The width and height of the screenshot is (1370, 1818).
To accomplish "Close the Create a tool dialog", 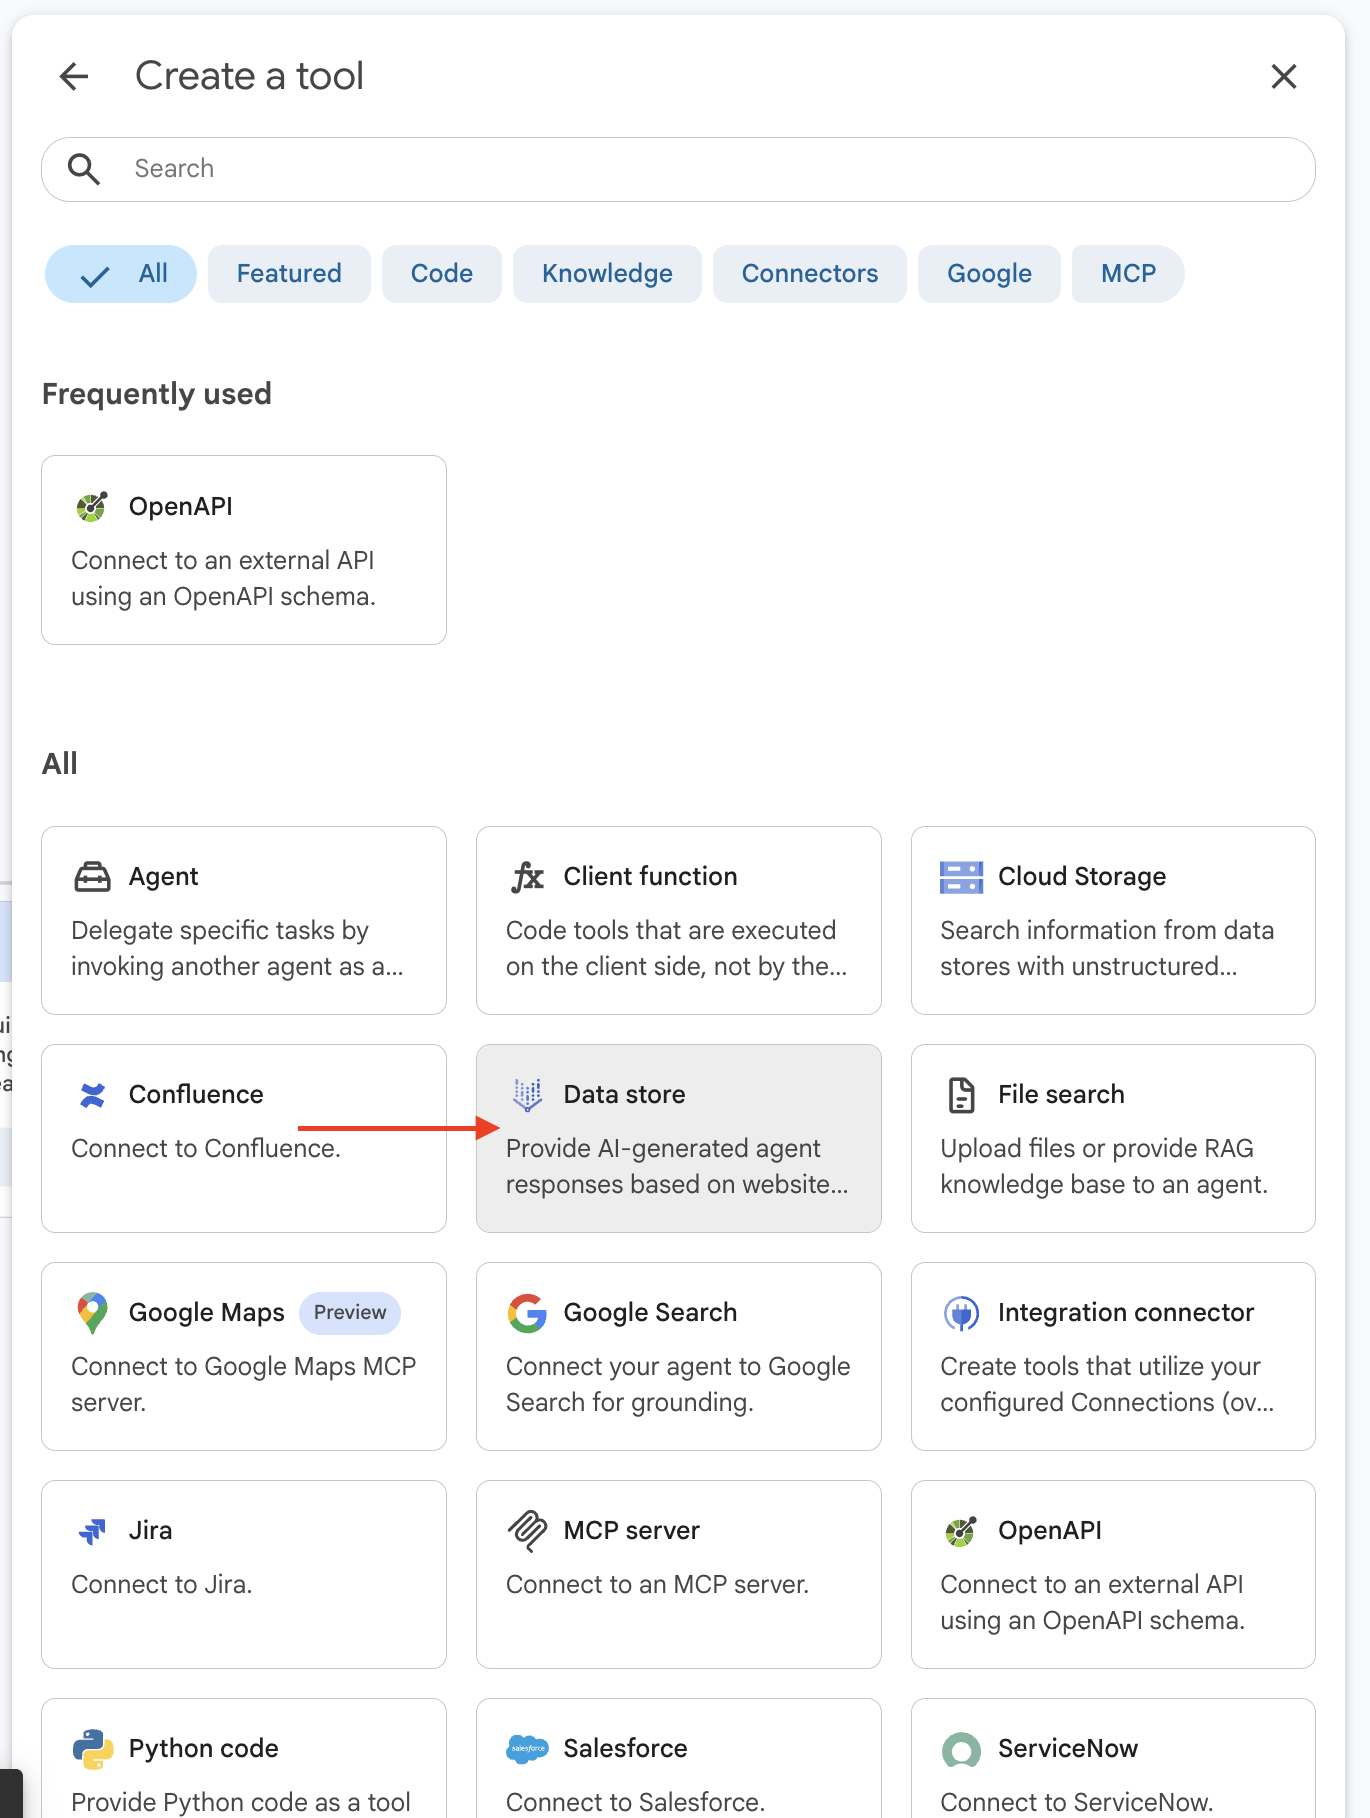I will pos(1283,76).
